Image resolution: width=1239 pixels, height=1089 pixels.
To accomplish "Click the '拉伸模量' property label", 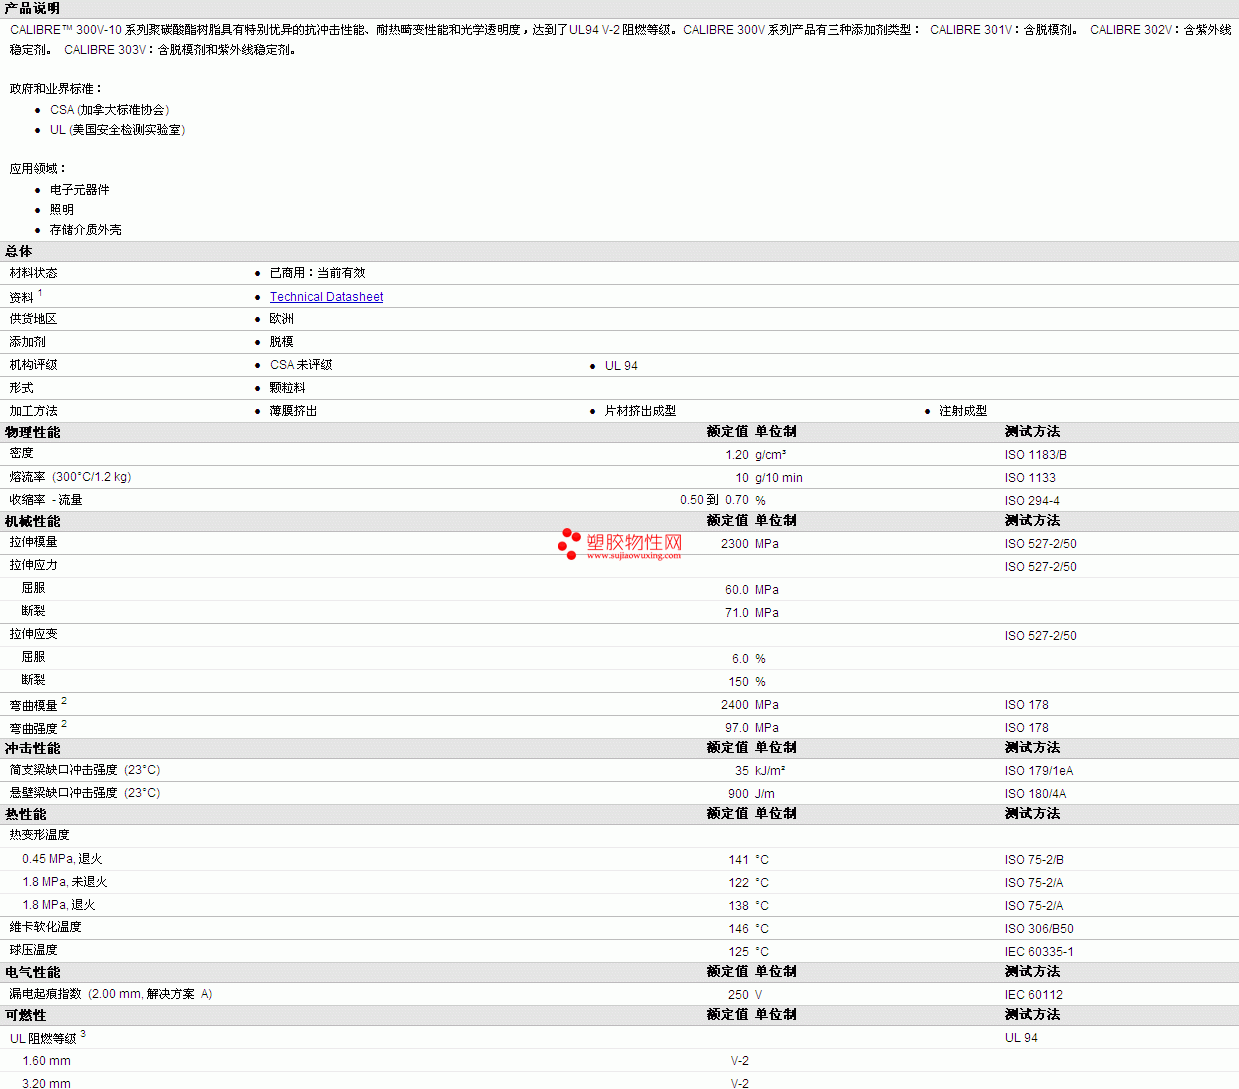I will 34,542.
